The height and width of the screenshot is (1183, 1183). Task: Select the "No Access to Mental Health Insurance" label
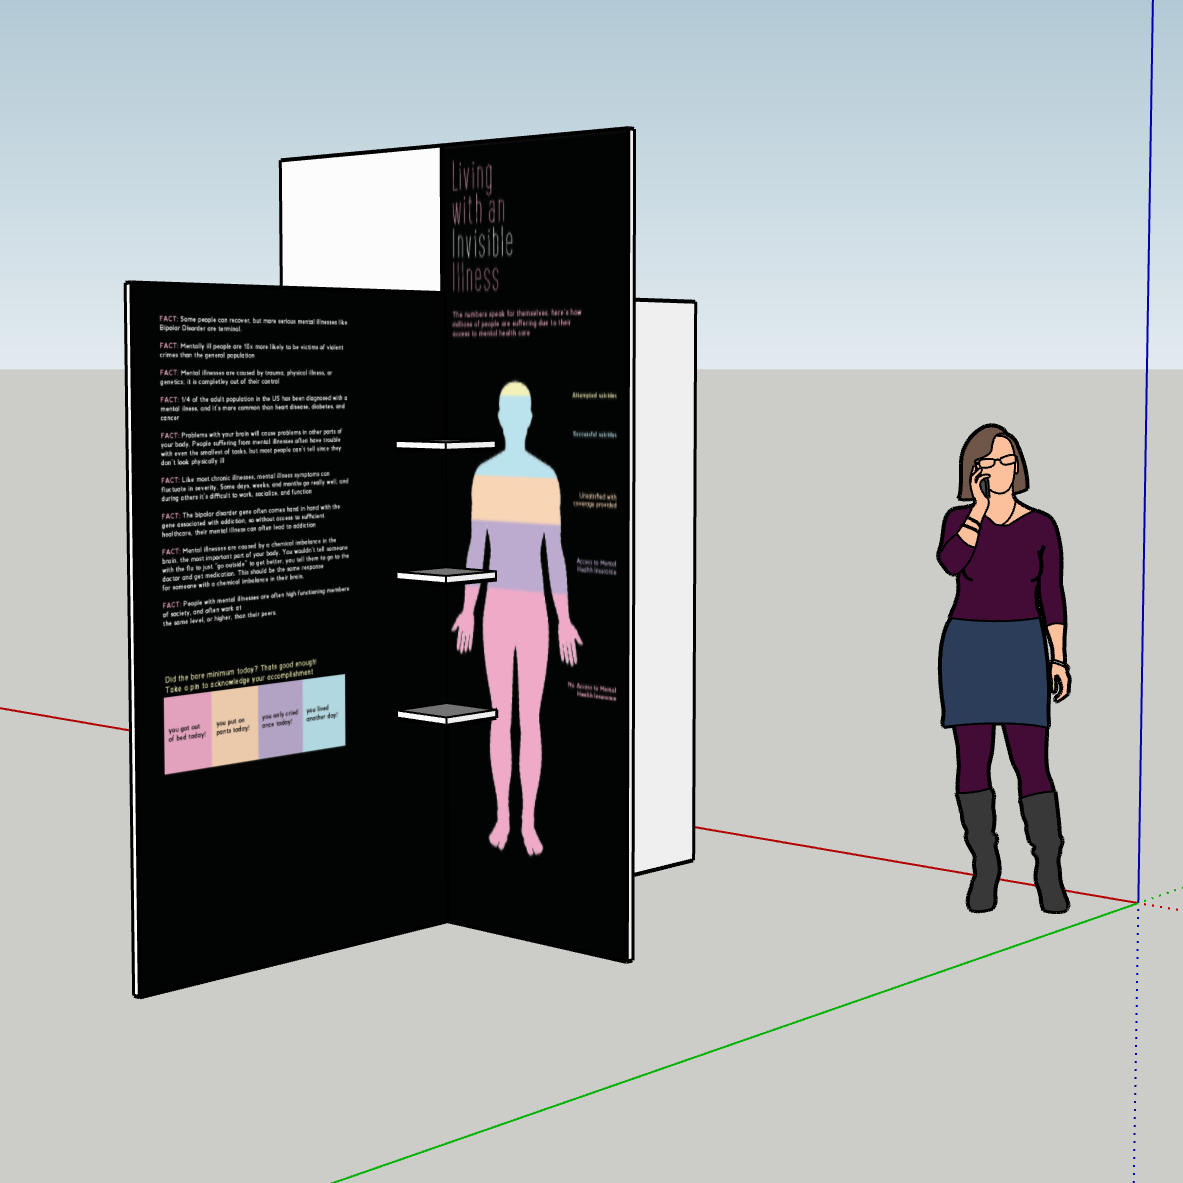click(594, 691)
